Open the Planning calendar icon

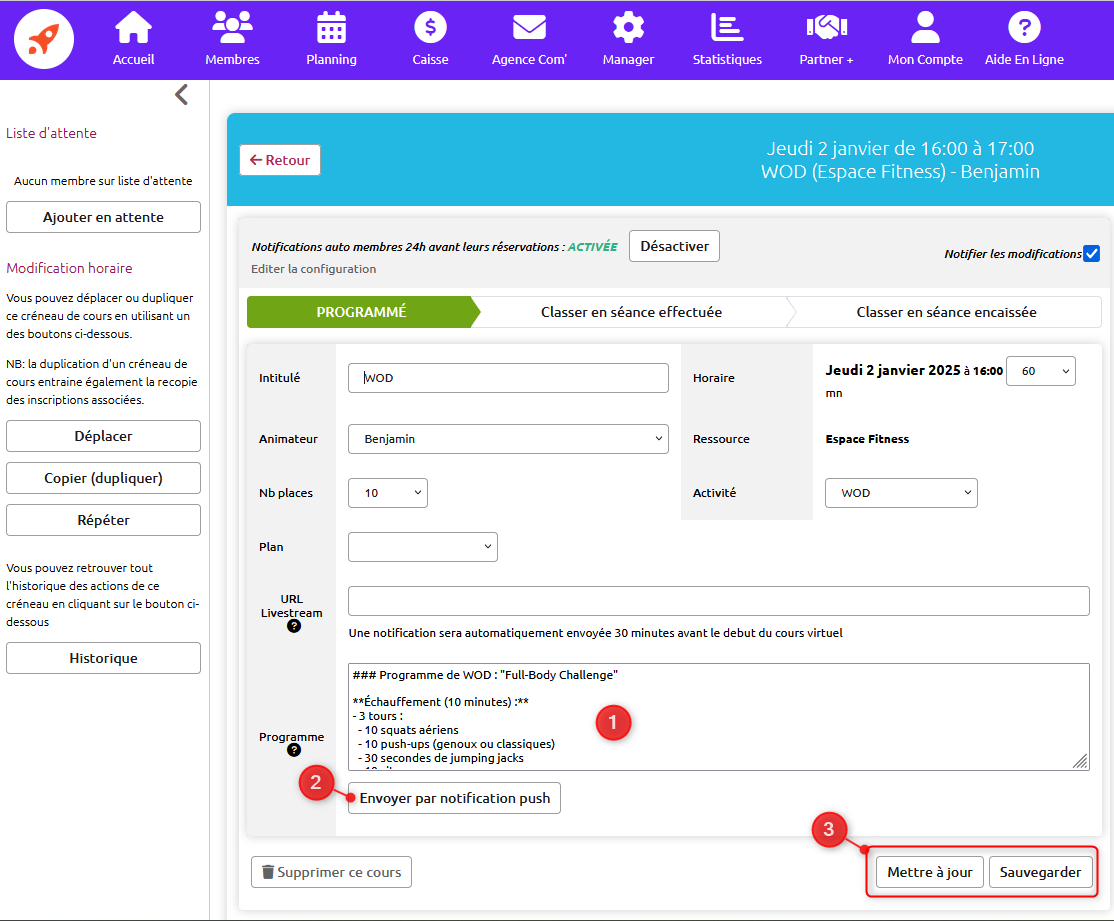click(x=331, y=28)
